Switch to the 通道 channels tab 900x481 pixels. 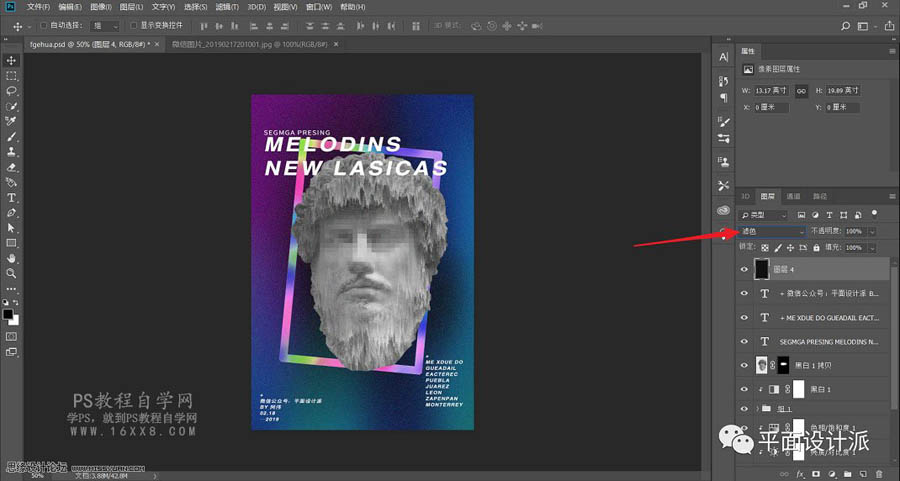(x=792, y=197)
